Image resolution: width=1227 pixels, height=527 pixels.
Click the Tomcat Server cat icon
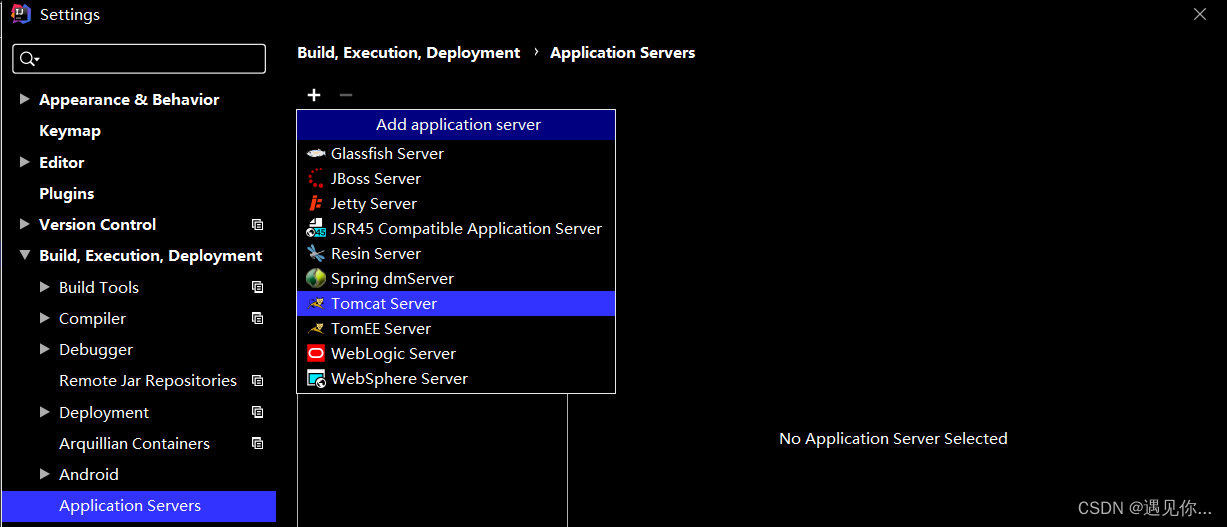tap(316, 304)
